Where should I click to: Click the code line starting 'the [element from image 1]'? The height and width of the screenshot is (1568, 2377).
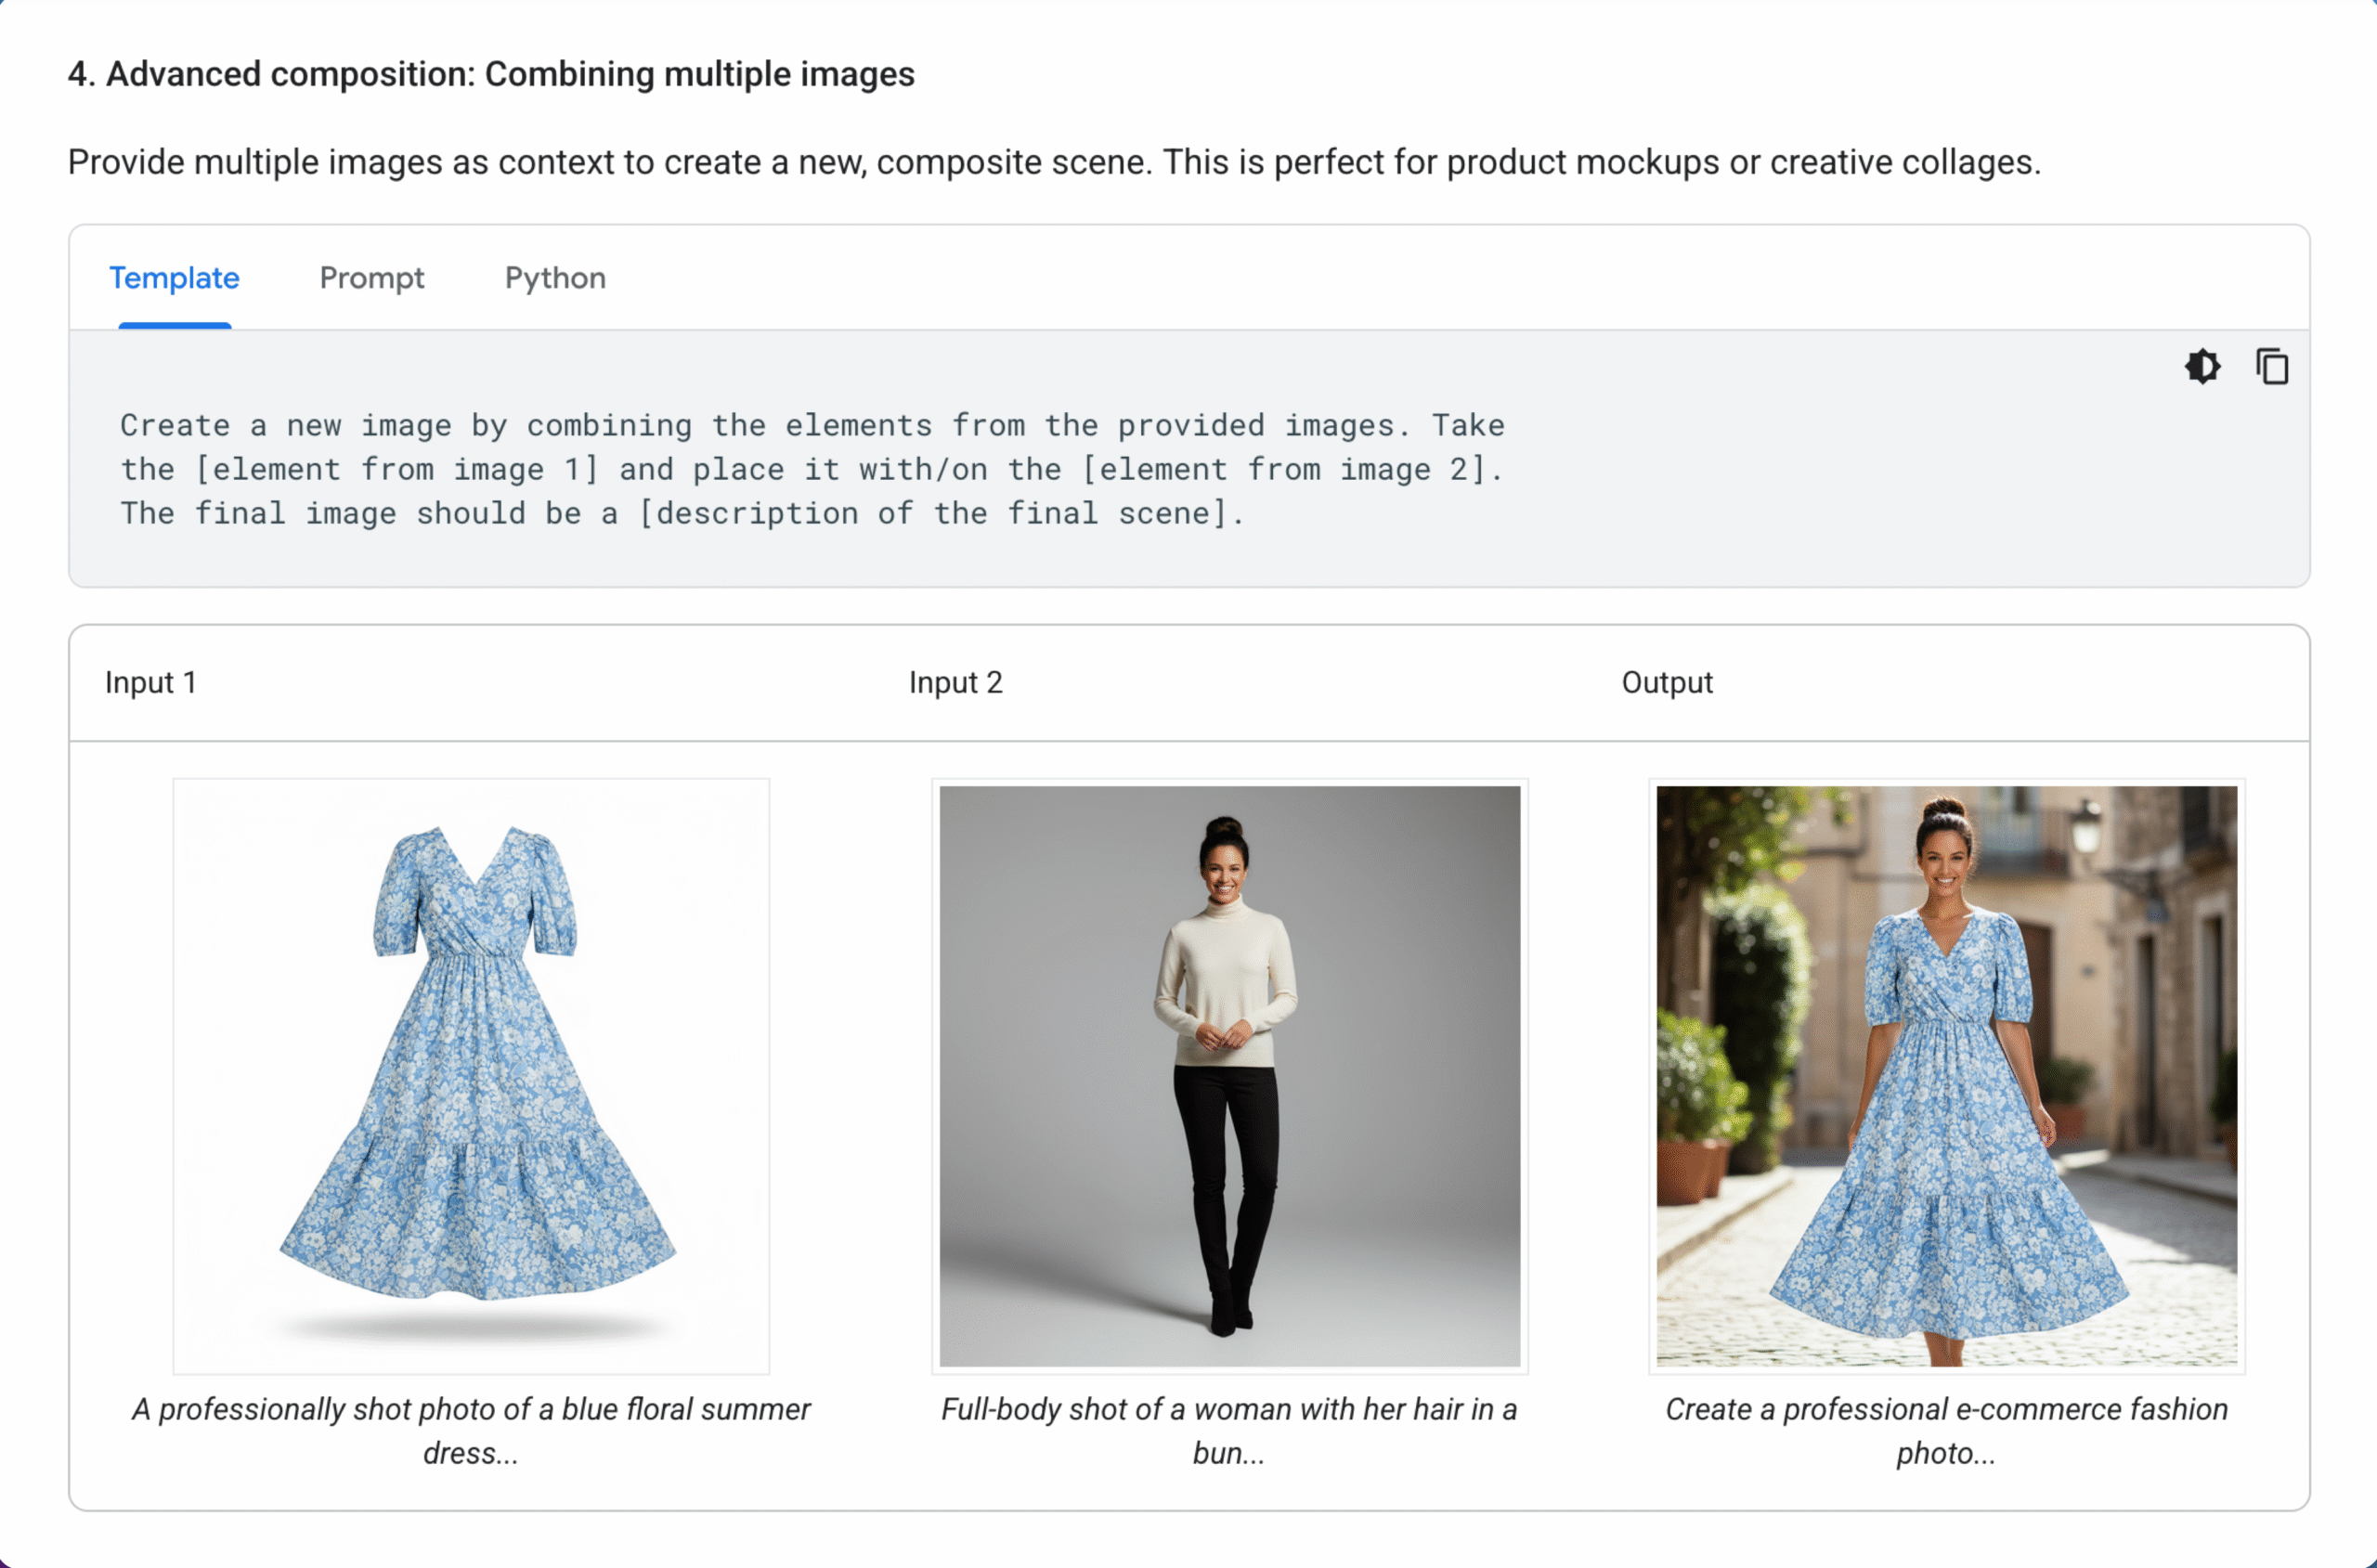pos(812,469)
